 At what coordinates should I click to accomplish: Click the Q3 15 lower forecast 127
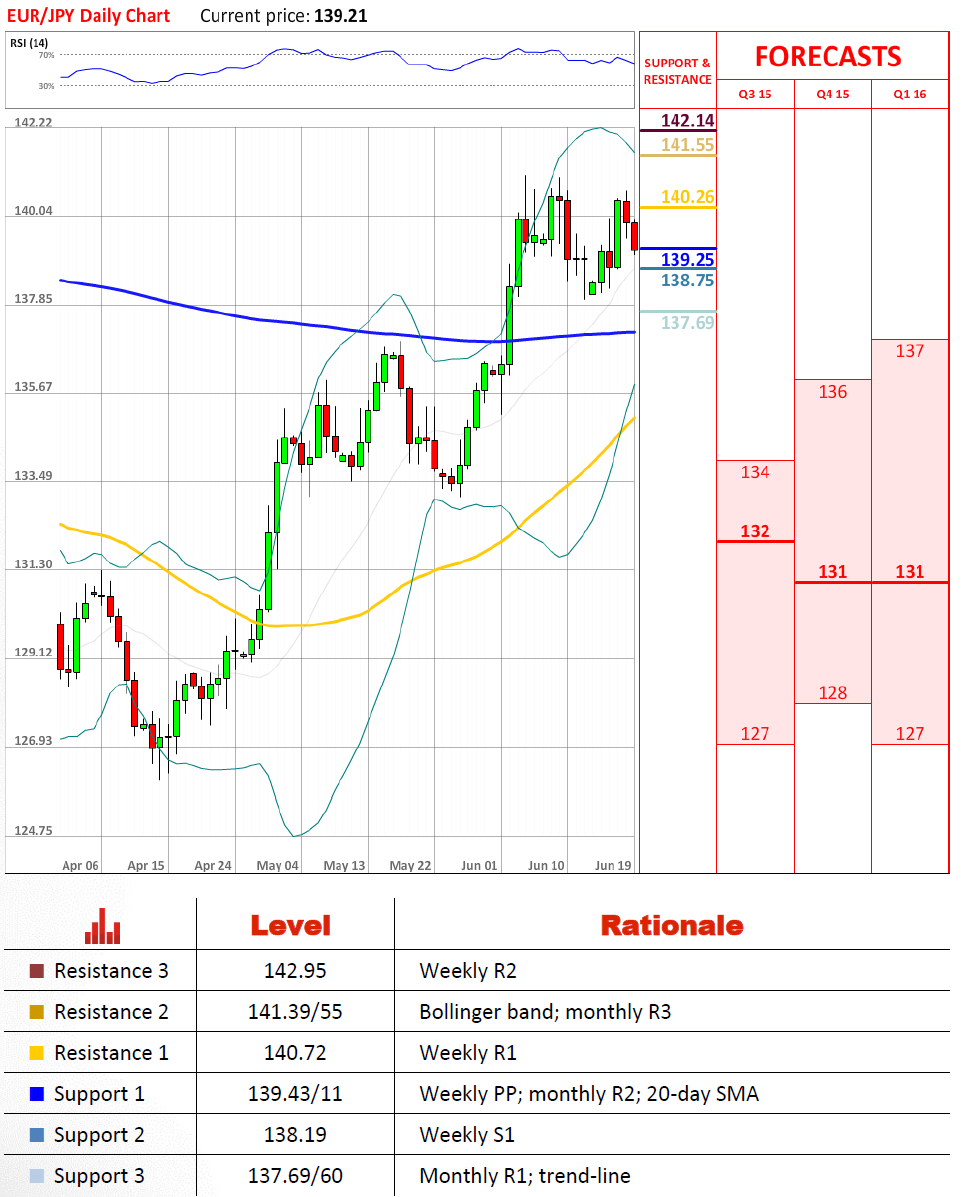pyautogui.click(x=755, y=734)
